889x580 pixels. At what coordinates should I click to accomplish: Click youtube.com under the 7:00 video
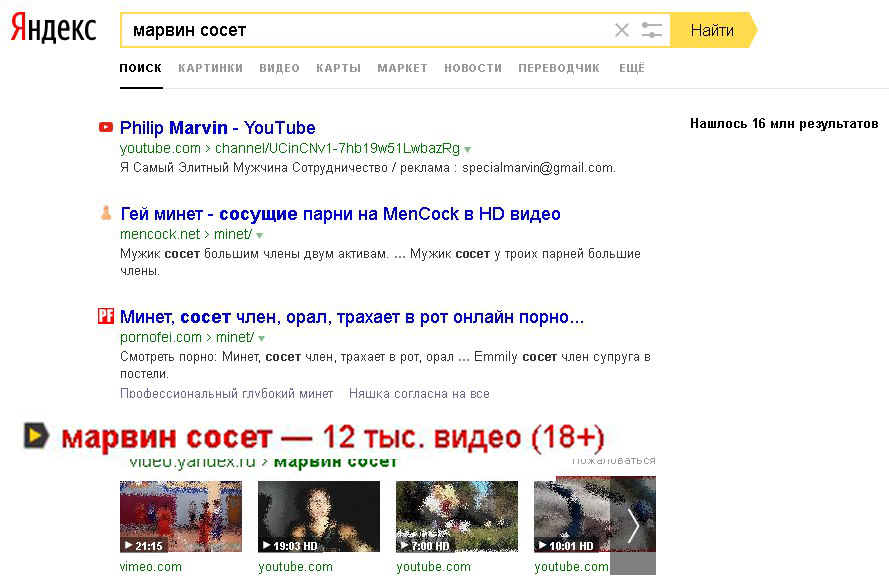pyautogui.click(x=434, y=566)
